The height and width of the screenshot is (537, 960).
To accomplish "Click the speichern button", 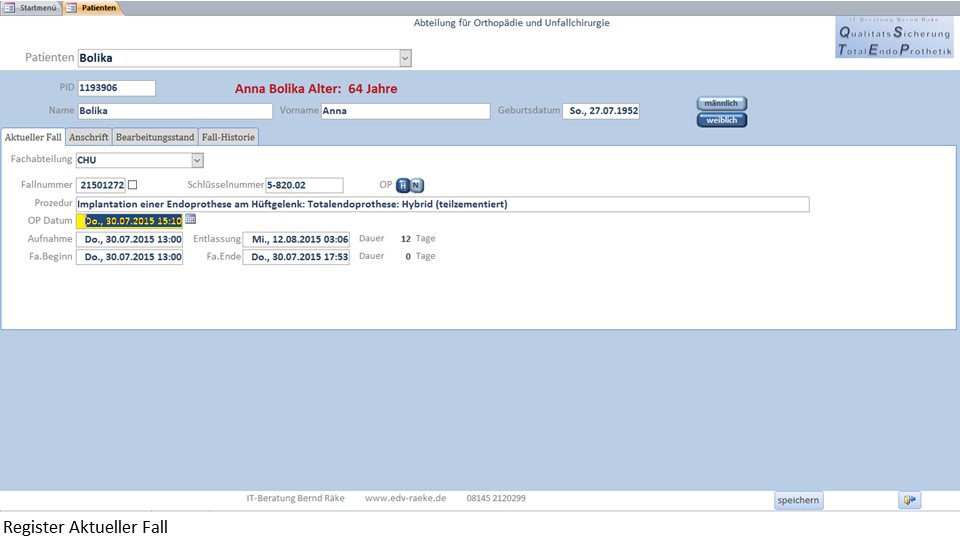I will (x=798, y=500).
